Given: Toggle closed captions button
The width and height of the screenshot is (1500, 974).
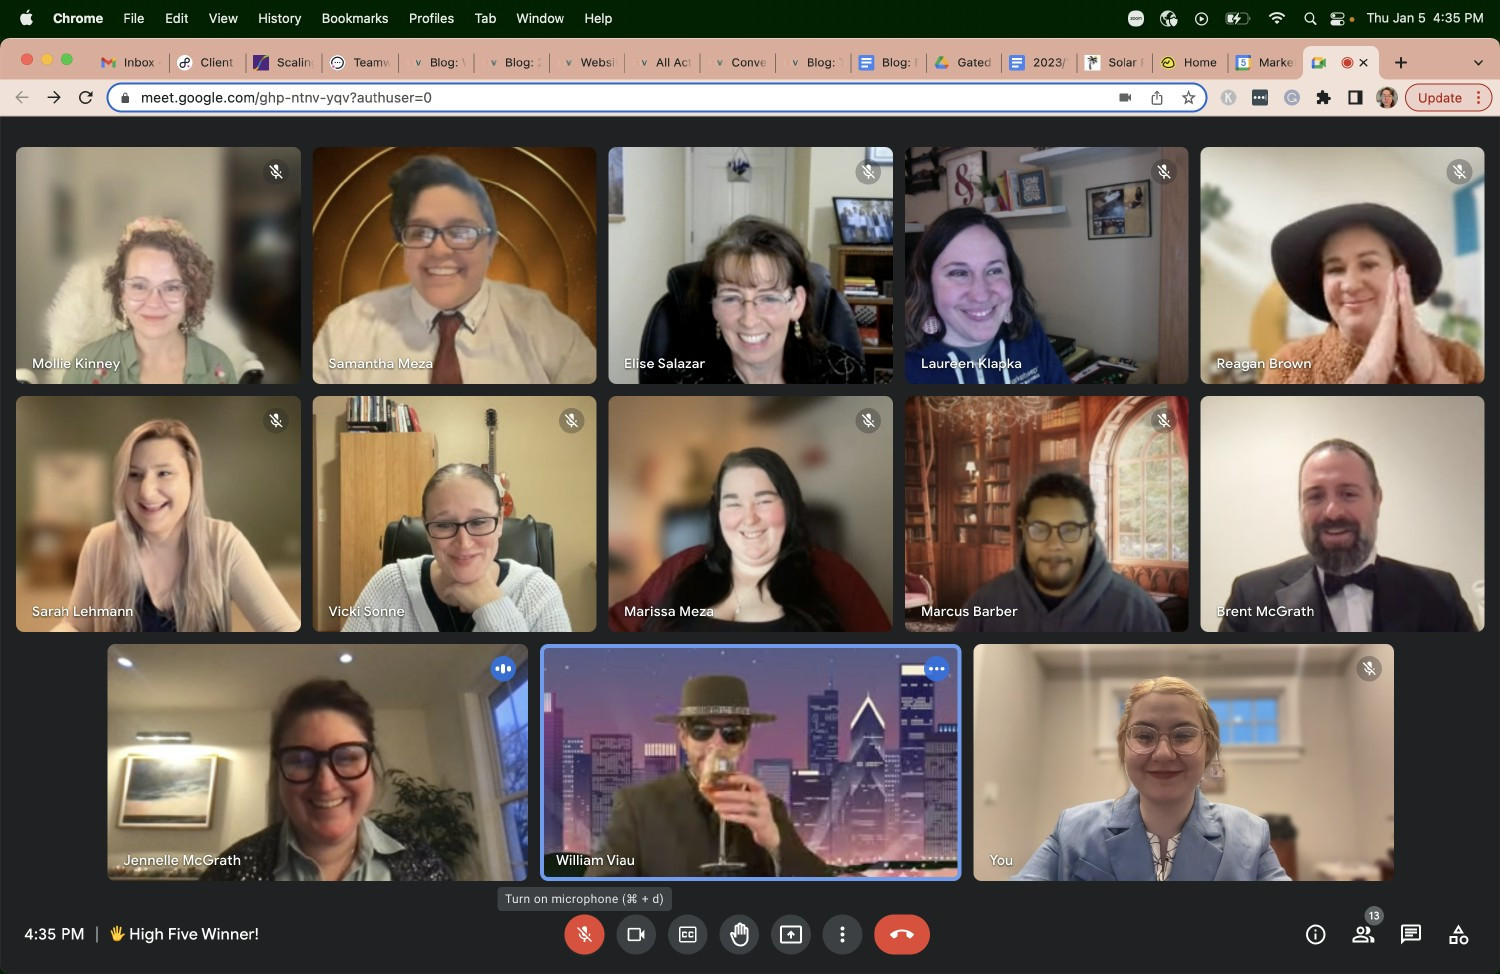Looking at the screenshot, I should [688, 934].
